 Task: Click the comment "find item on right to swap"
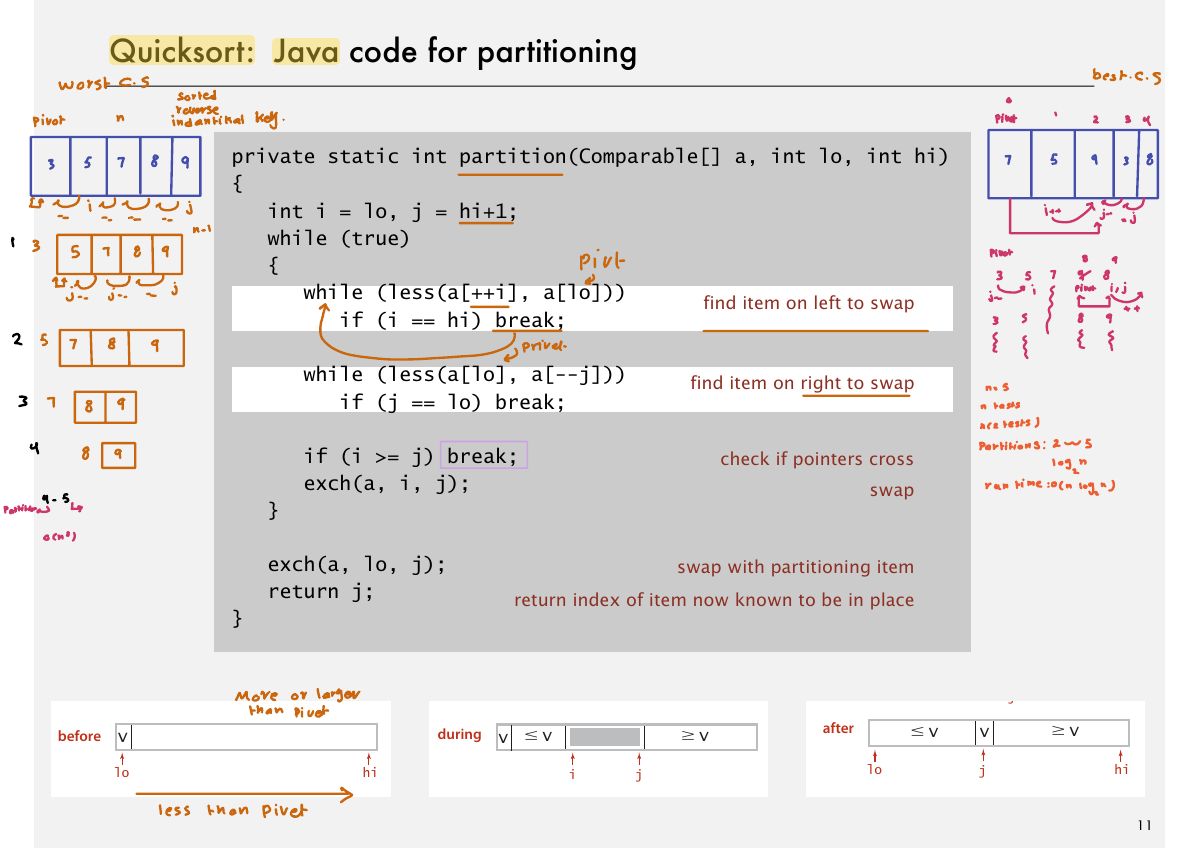click(x=802, y=383)
